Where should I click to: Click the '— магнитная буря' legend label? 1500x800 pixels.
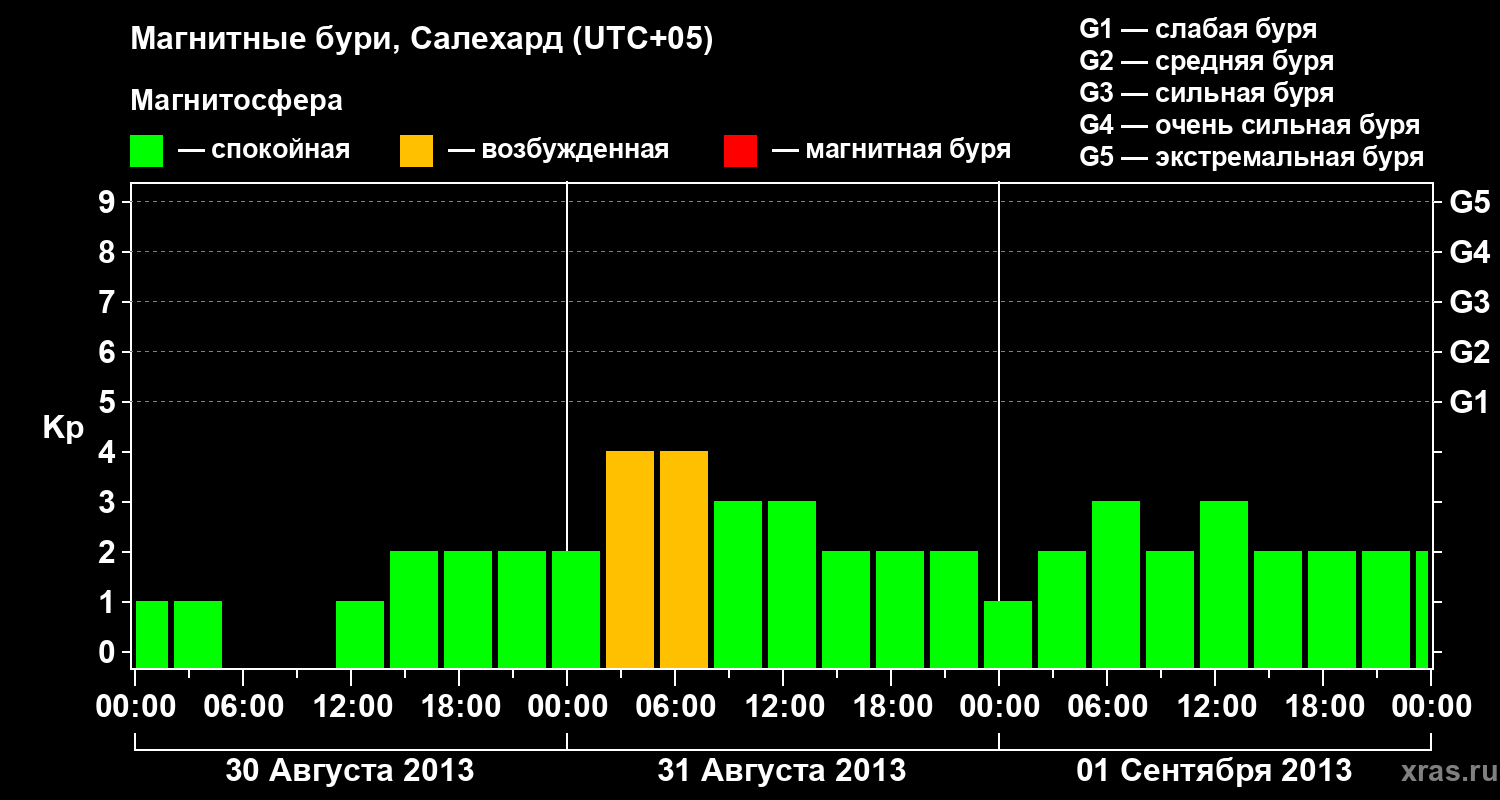coord(891,150)
